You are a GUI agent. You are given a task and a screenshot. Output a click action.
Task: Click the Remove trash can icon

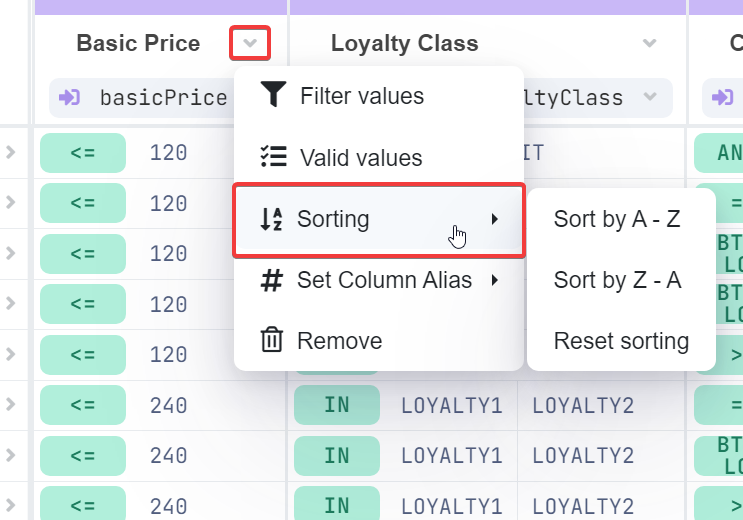point(272,341)
